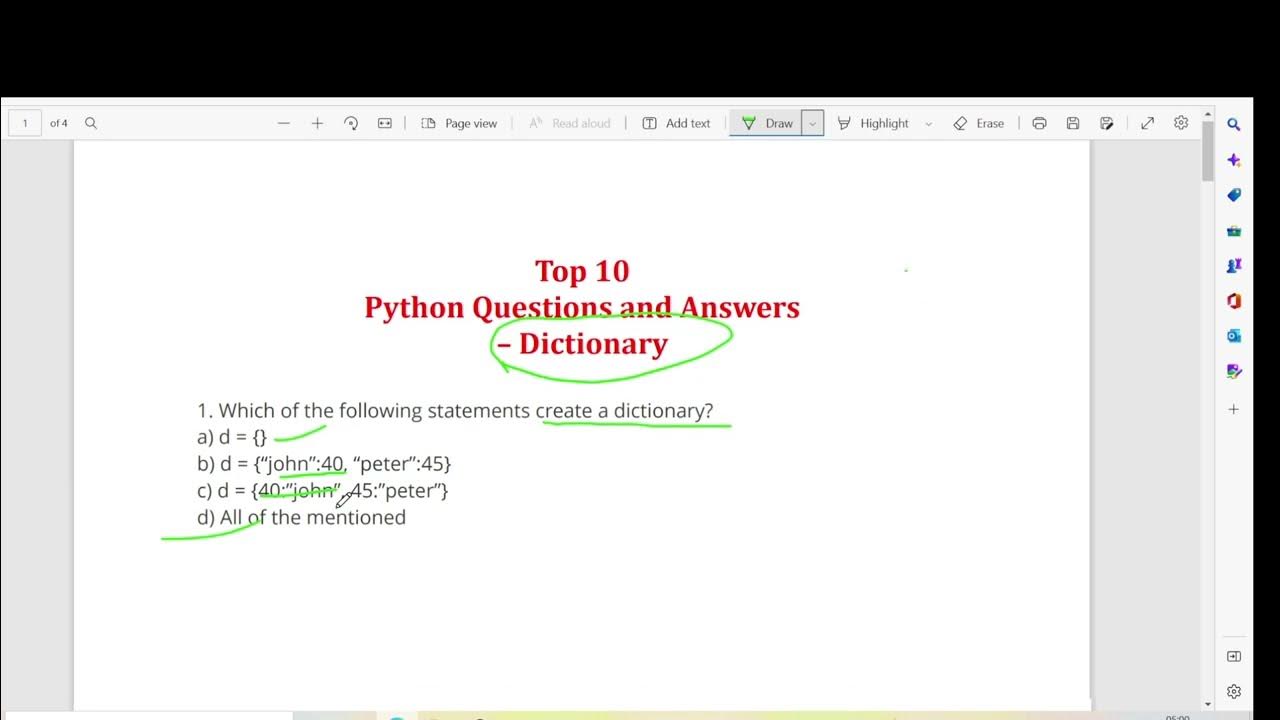Open the Page view options

[x=459, y=123]
